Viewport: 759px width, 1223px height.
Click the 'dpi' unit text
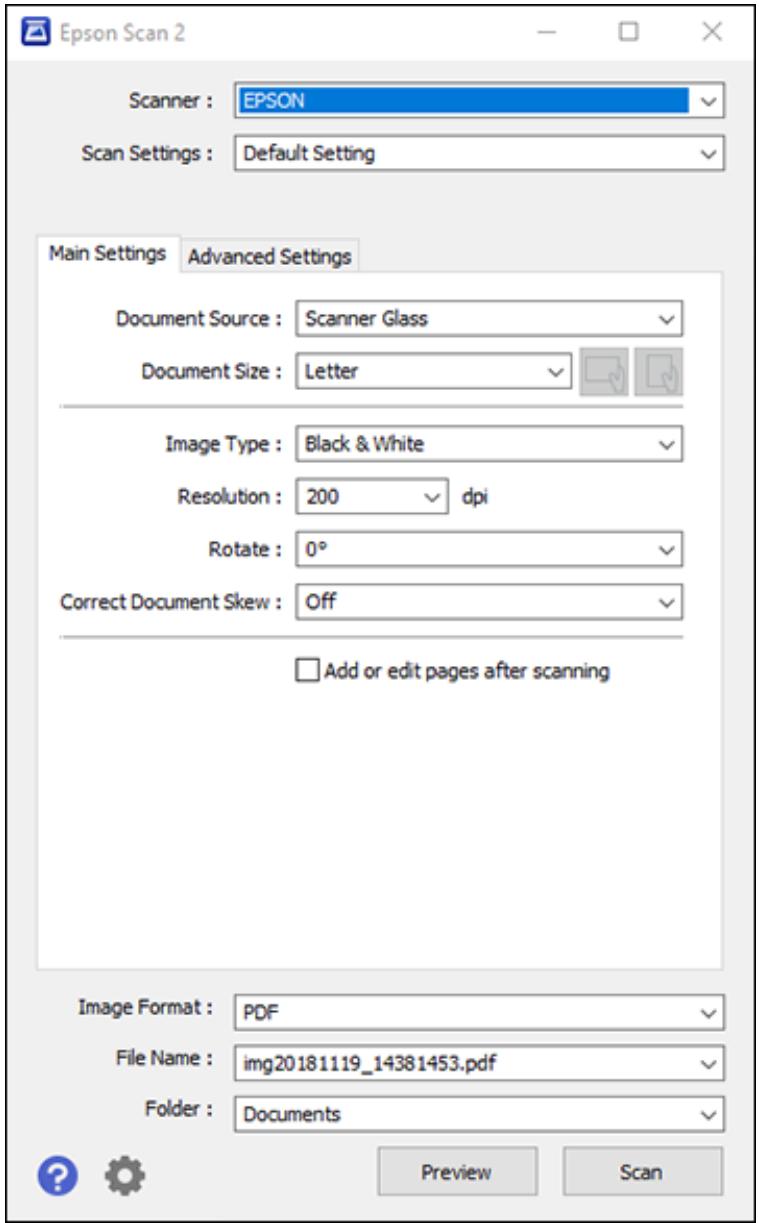476,496
